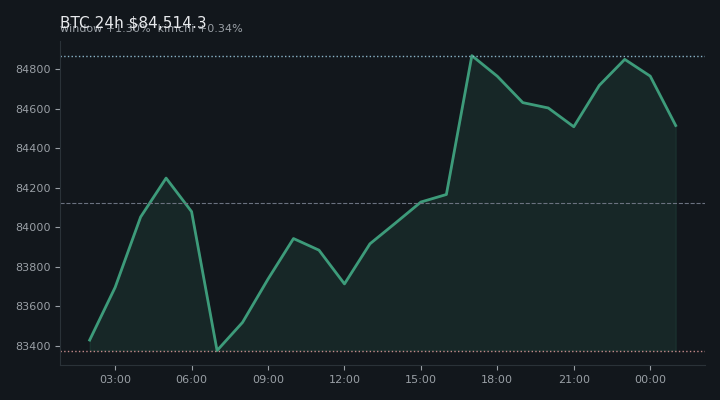Viewport: 720px width, 400px height.
Task: Click the 03:00 x-axis label
Action: [115, 379]
